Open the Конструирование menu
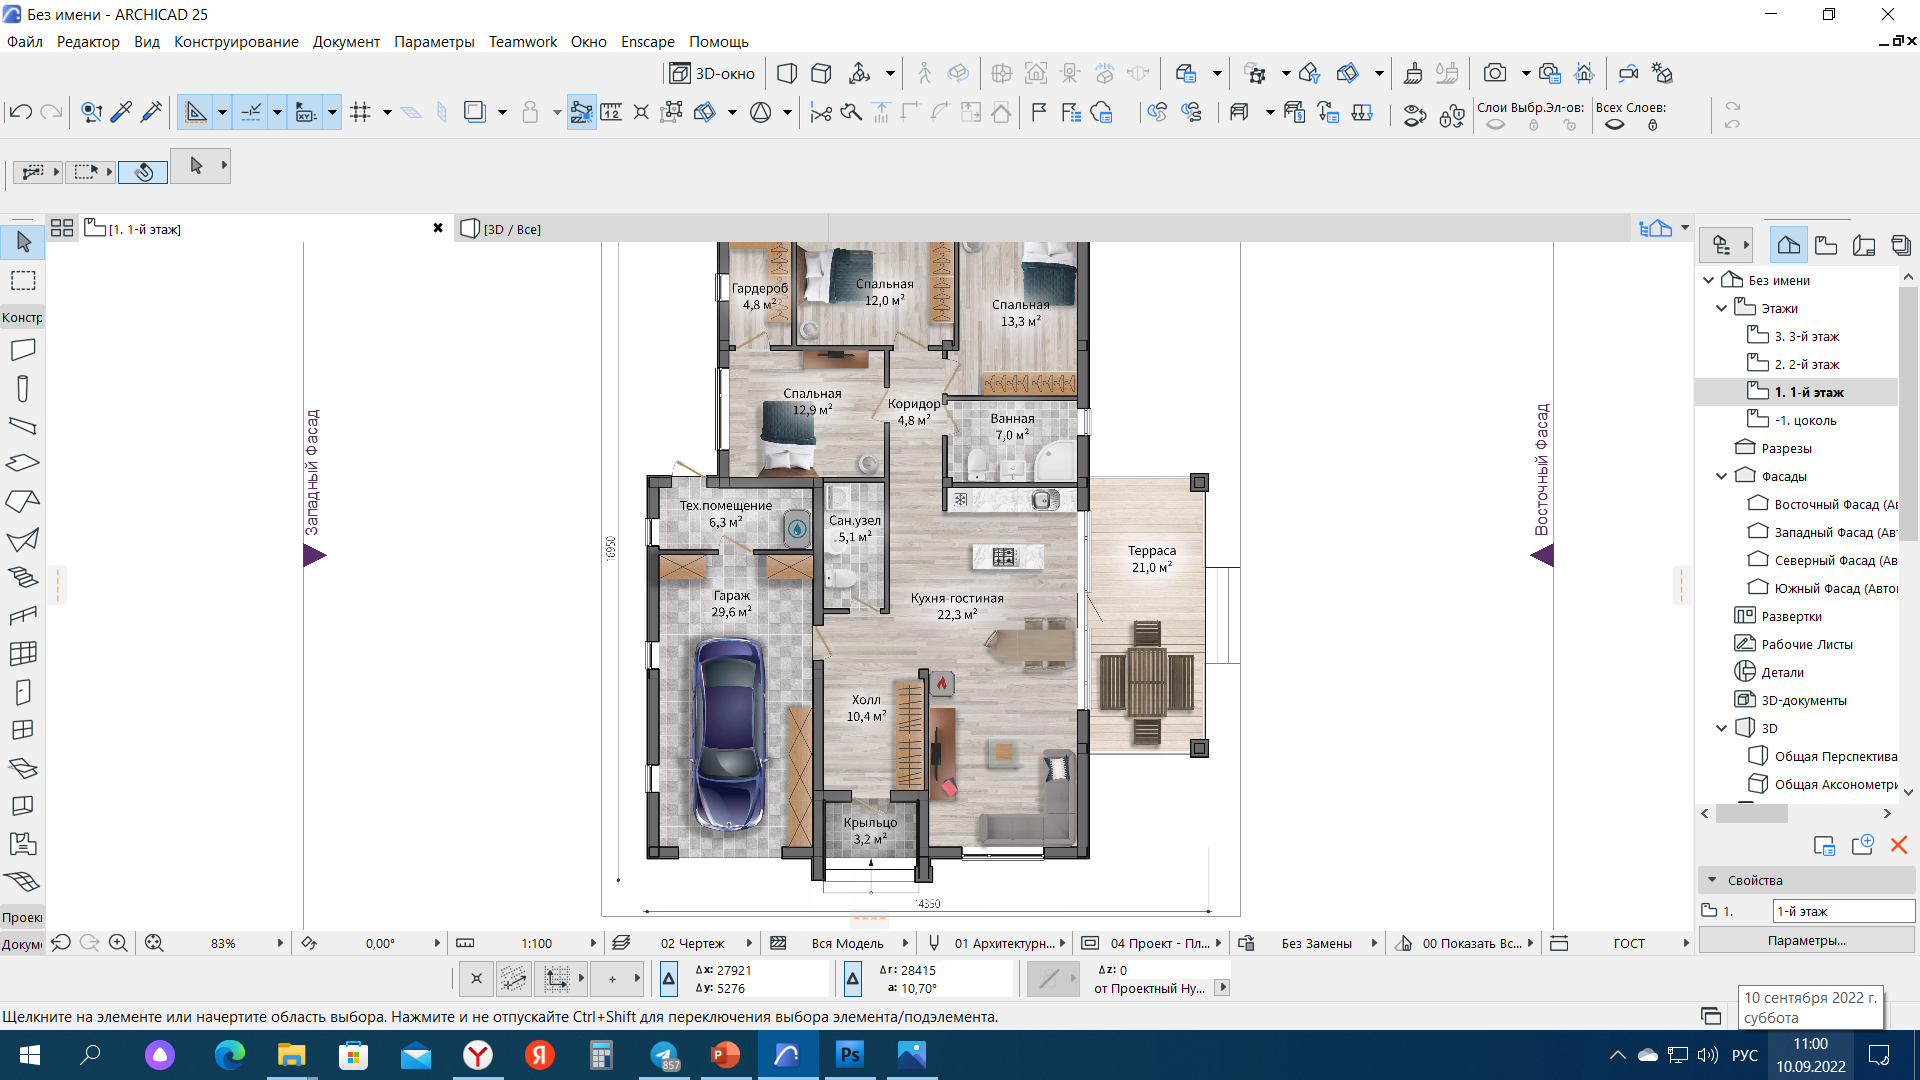 pyautogui.click(x=236, y=41)
